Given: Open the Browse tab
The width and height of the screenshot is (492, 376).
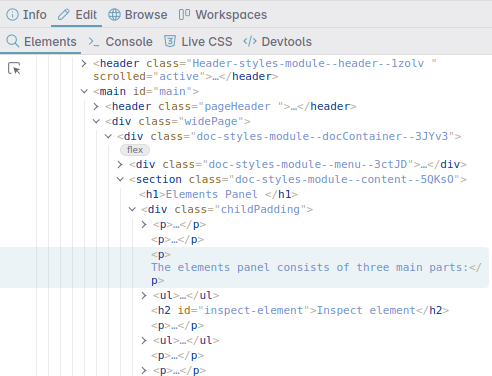Looking at the screenshot, I should (137, 15).
